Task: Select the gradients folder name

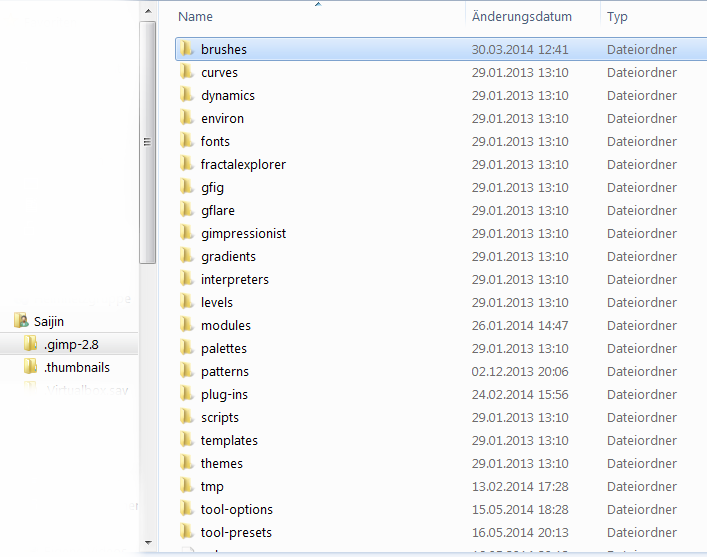Action: click(228, 257)
